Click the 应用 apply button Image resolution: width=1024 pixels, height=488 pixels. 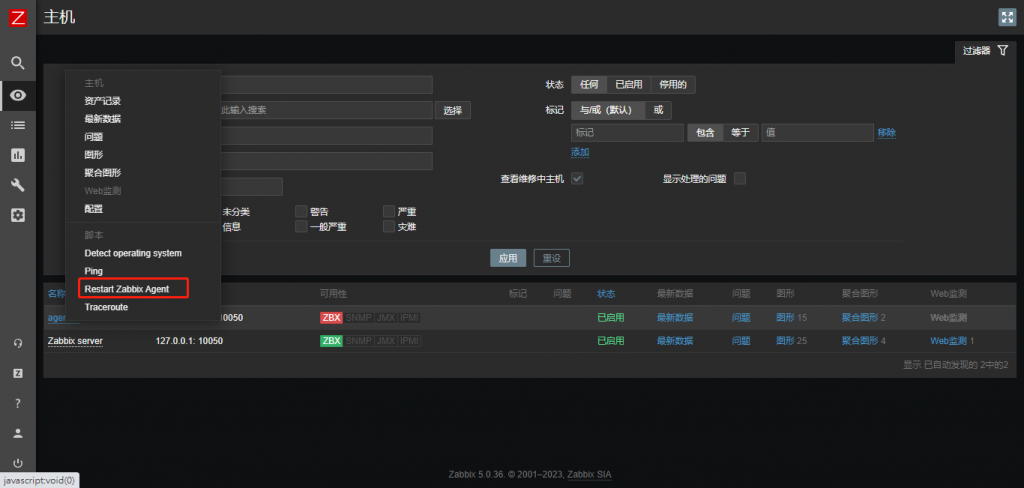point(508,258)
